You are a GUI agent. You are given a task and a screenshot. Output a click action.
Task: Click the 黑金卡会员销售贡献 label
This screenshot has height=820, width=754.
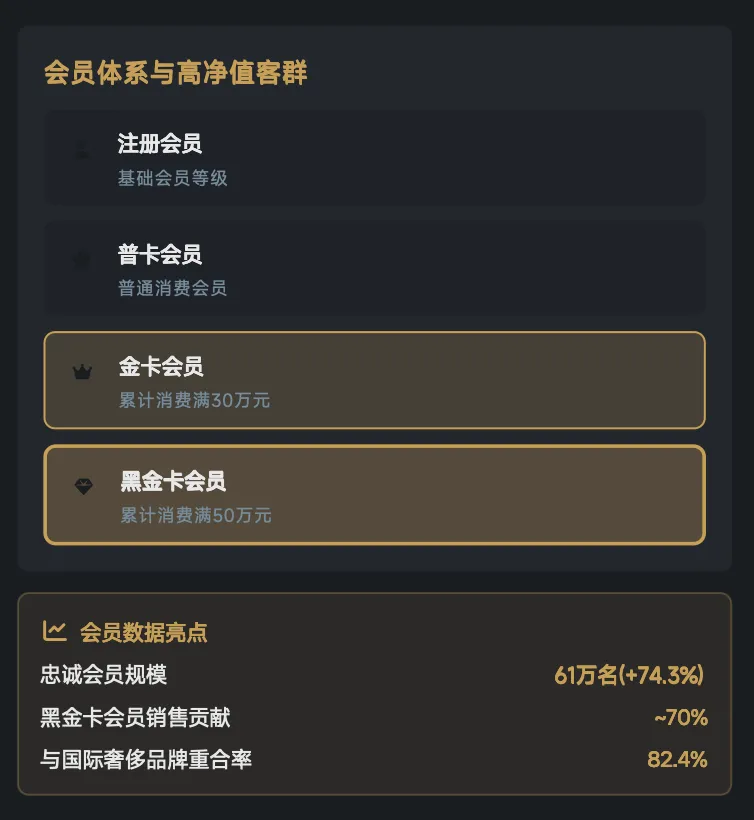136,718
